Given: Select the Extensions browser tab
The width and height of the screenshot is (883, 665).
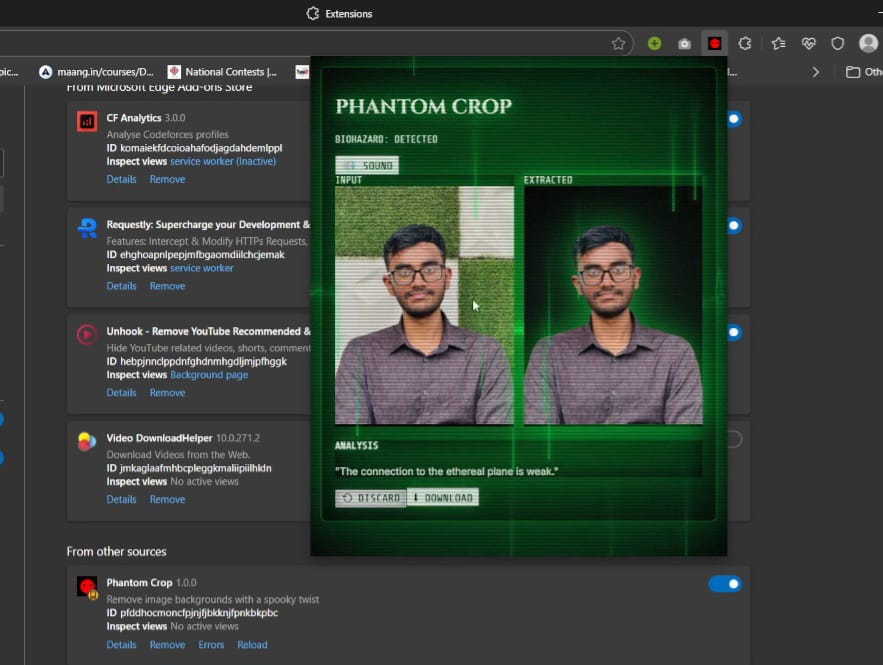Looking at the screenshot, I should (340, 14).
